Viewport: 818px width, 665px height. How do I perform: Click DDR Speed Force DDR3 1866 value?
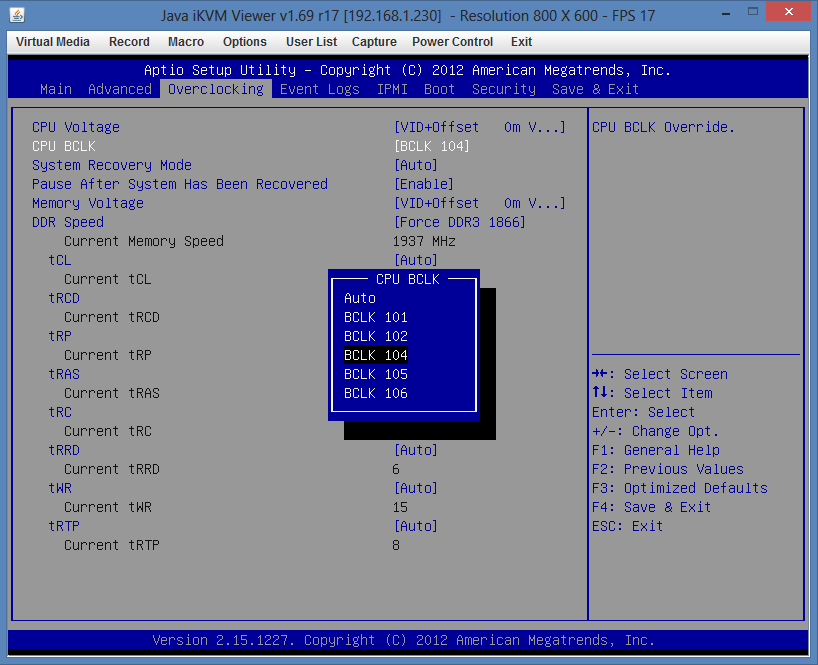(x=460, y=222)
